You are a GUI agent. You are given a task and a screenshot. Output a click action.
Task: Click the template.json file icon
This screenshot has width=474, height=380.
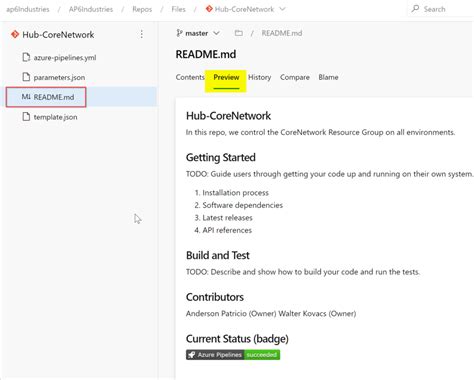click(26, 117)
